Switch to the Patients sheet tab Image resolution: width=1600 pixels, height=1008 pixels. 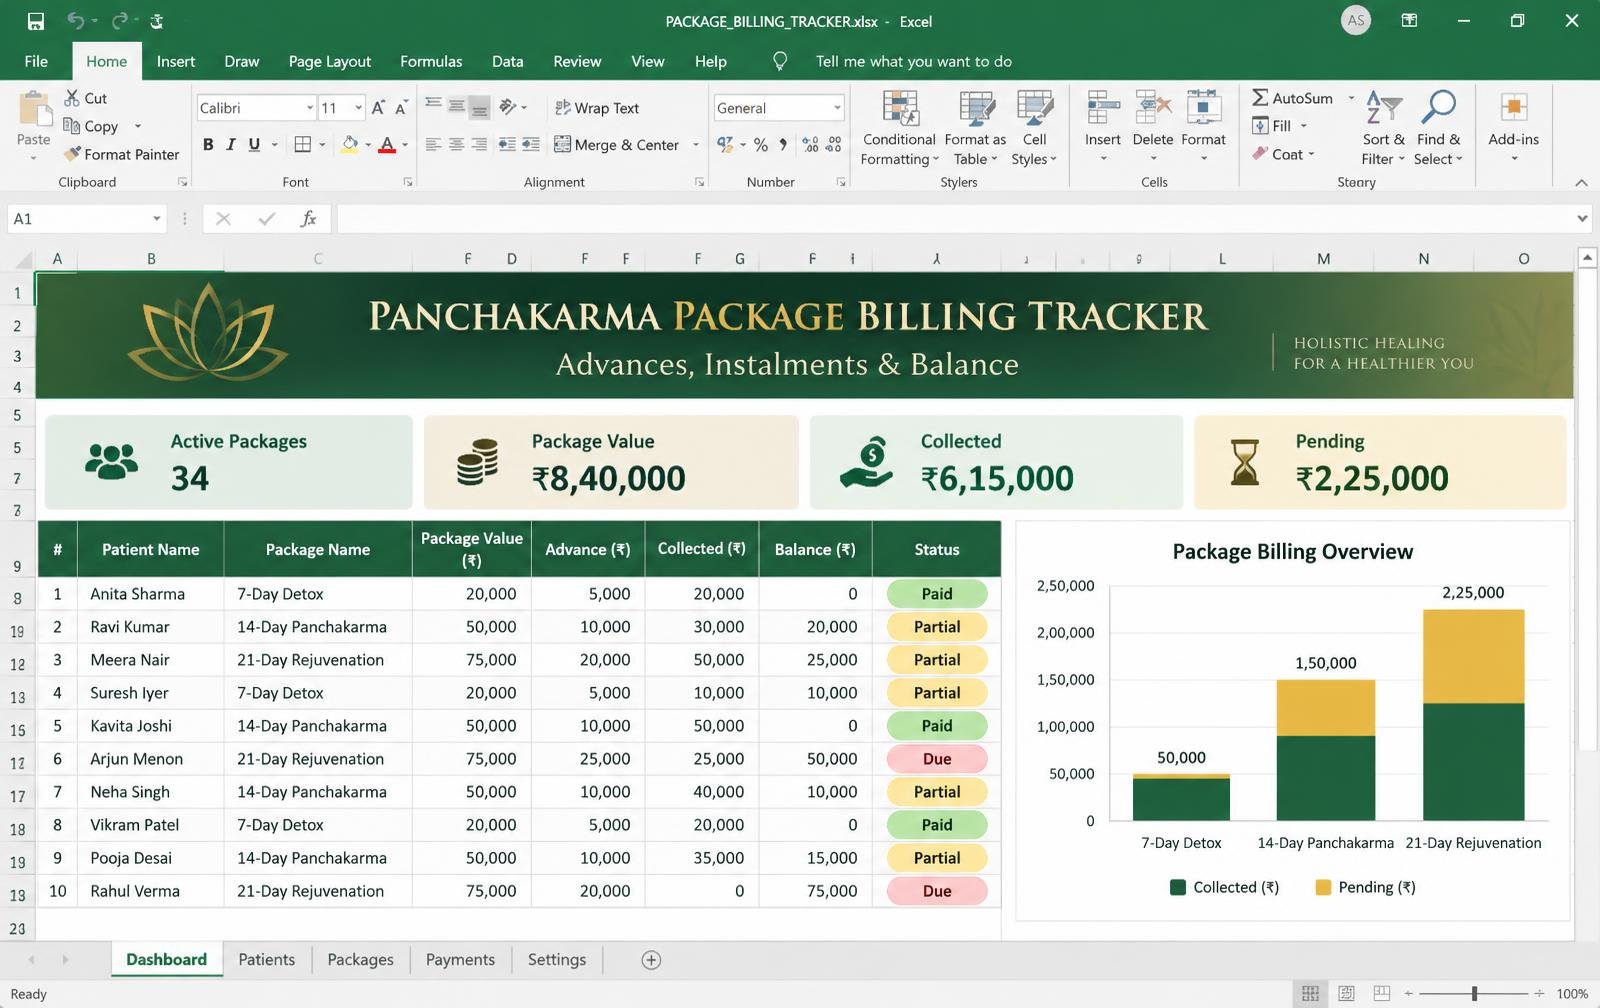pos(267,960)
